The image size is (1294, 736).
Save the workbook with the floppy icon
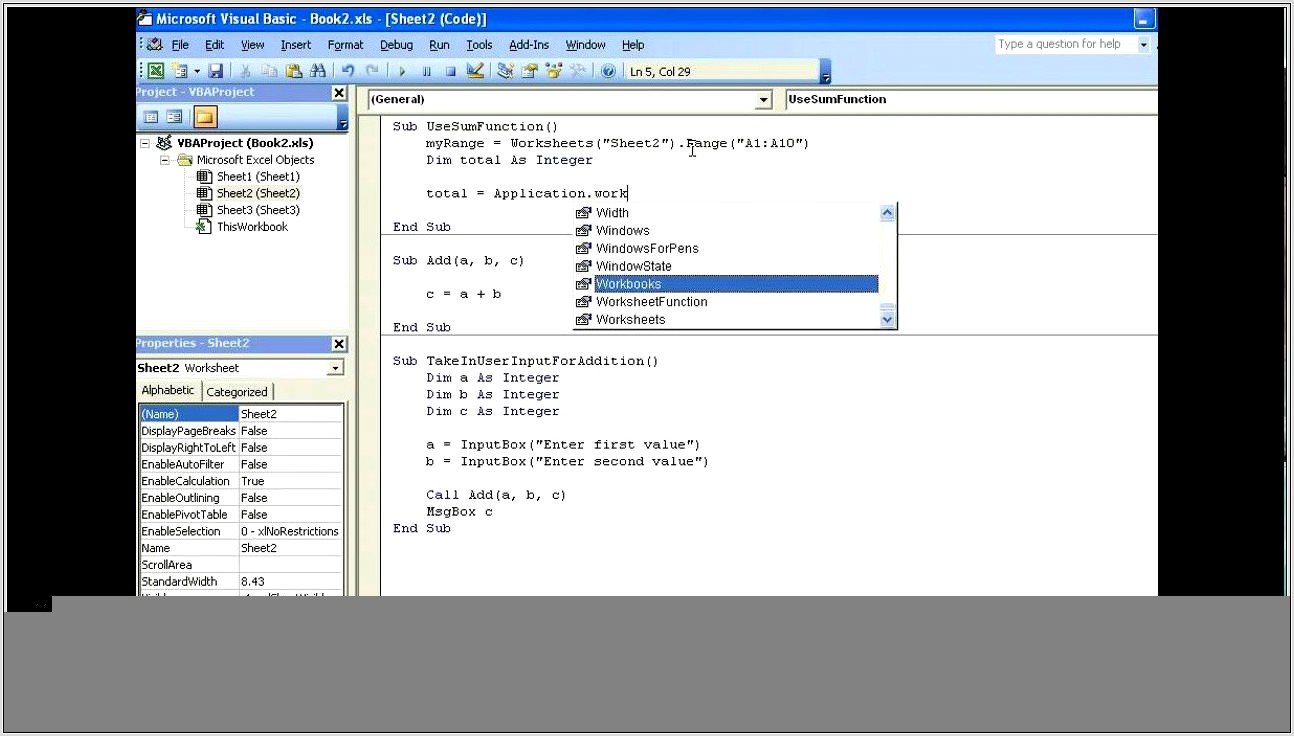[215, 71]
